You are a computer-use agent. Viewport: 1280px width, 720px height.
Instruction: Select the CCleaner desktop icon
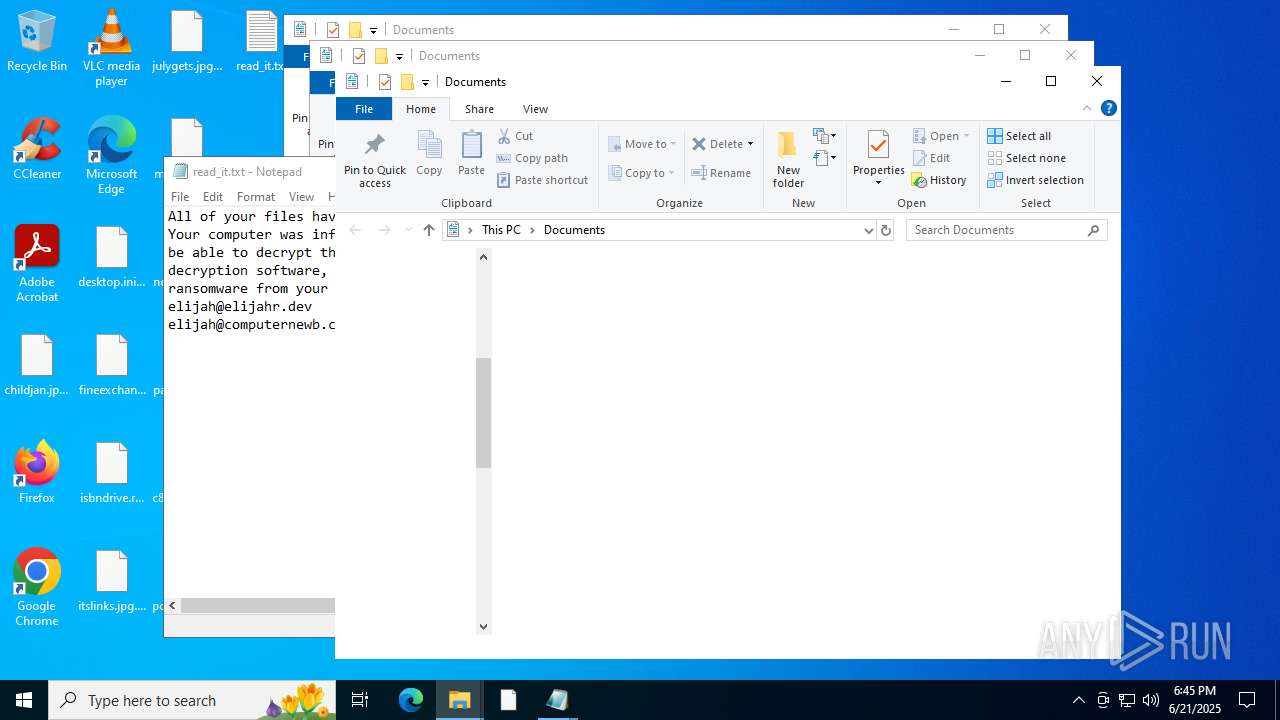[37, 150]
